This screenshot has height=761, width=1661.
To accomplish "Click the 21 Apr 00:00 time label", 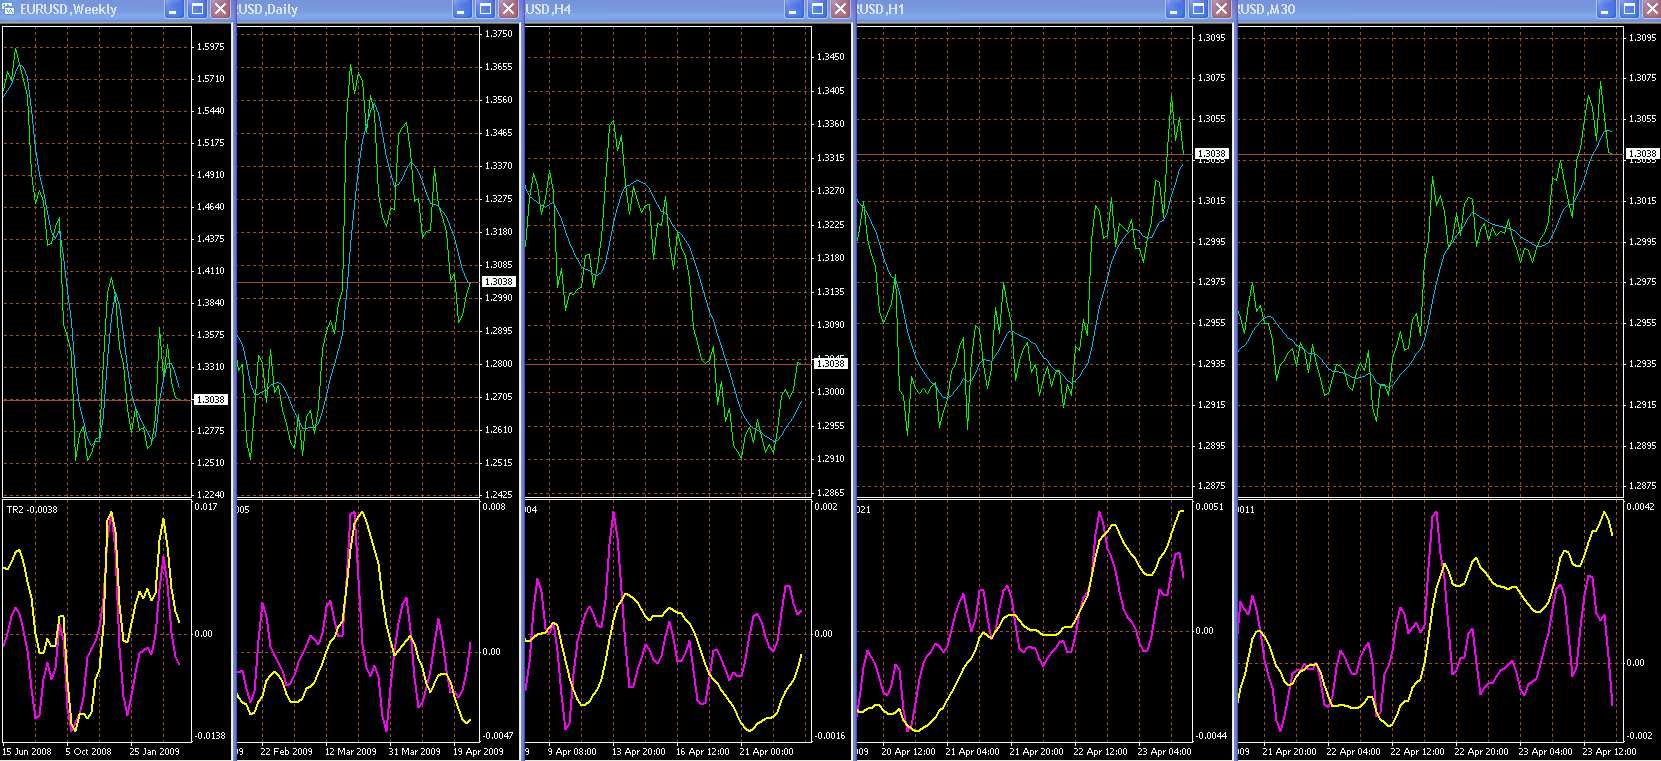I will [766, 752].
